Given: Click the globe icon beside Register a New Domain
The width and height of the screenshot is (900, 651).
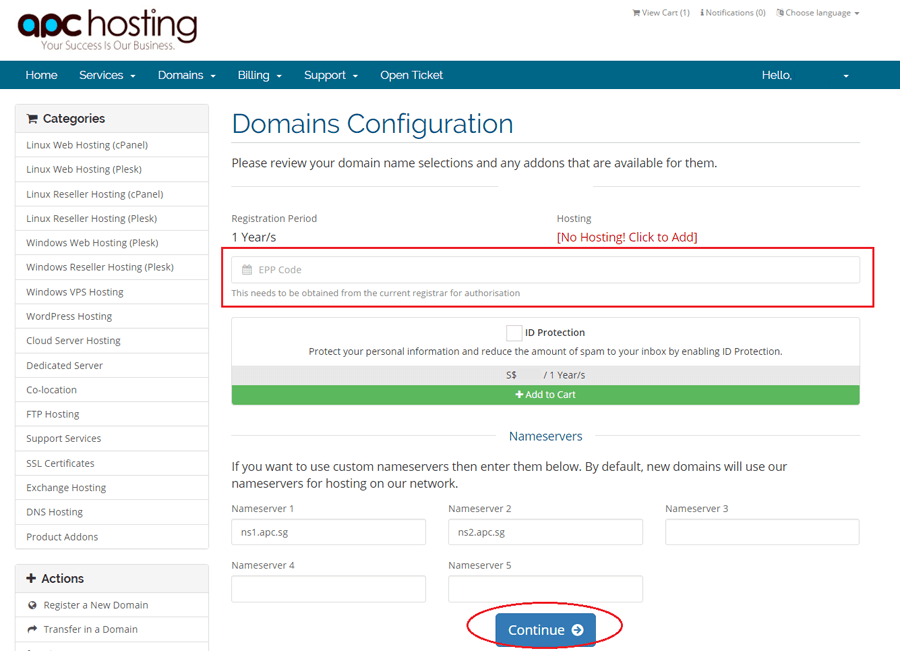Looking at the screenshot, I should point(32,605).
